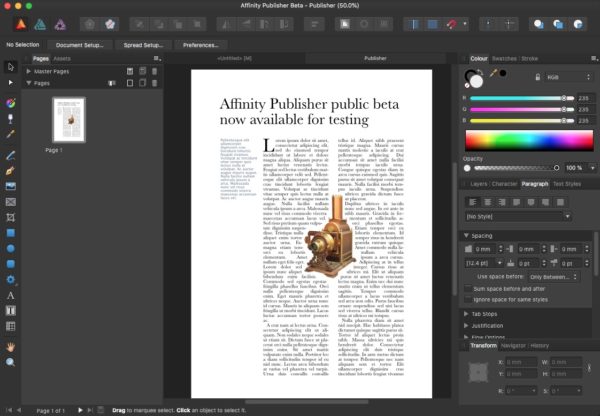Switch to the Photo persona icon
This screenshot has width=600, height=416.
(x=60, y=24)
